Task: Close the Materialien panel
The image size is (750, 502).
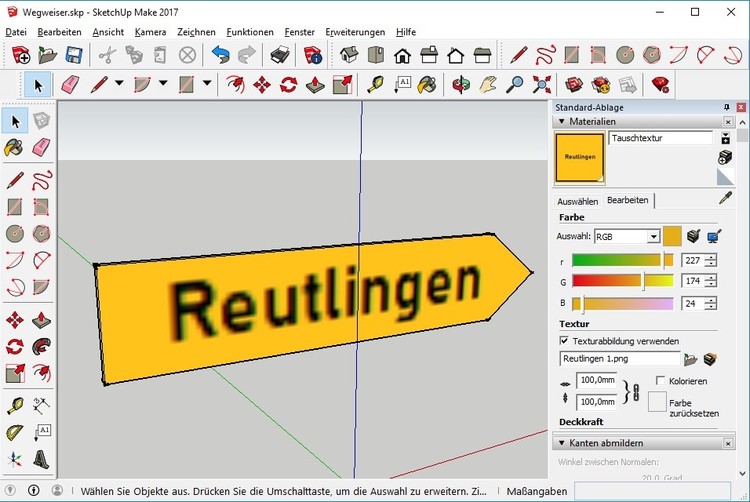Action: pyautogui.click(x=728, y=122)
